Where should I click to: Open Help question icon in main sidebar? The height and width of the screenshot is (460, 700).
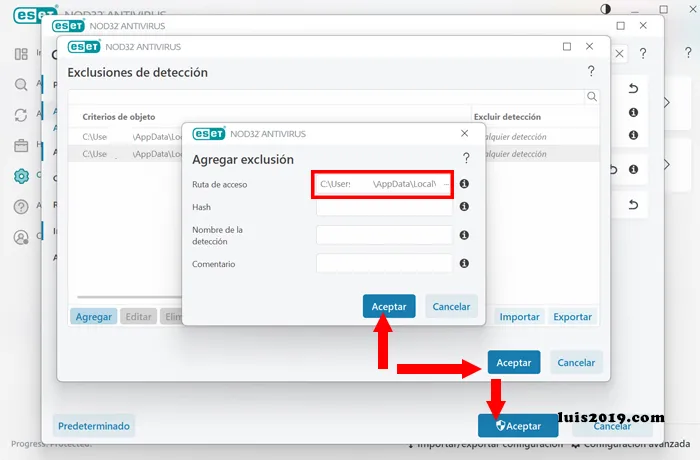(x=21, y=206)
